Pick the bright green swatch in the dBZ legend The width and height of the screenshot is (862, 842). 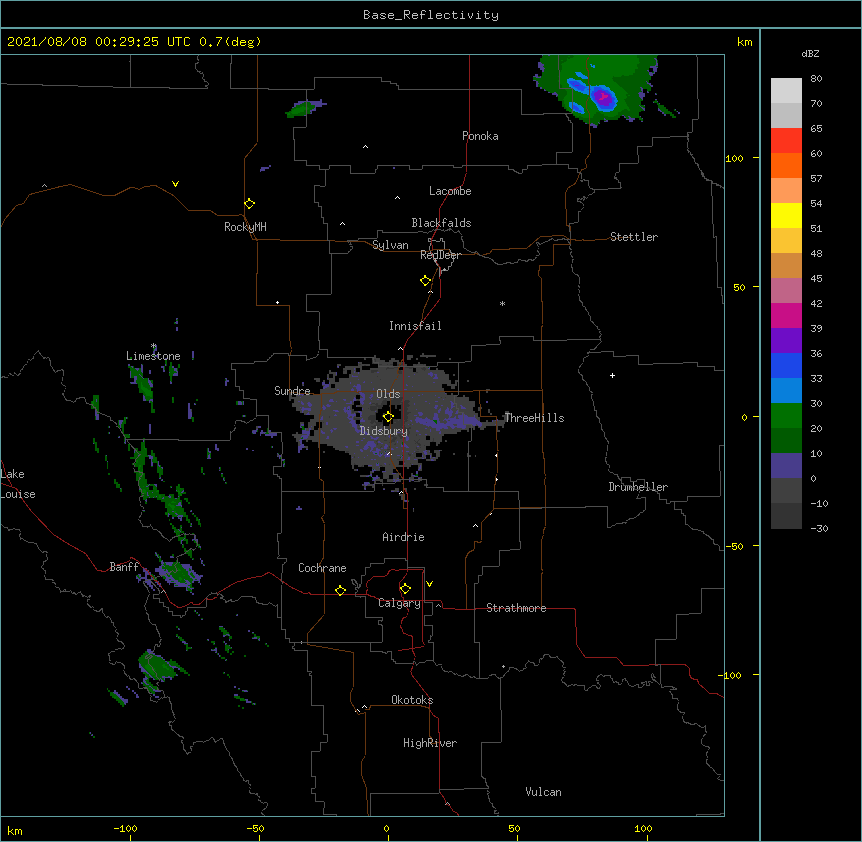tap(786, 416)
